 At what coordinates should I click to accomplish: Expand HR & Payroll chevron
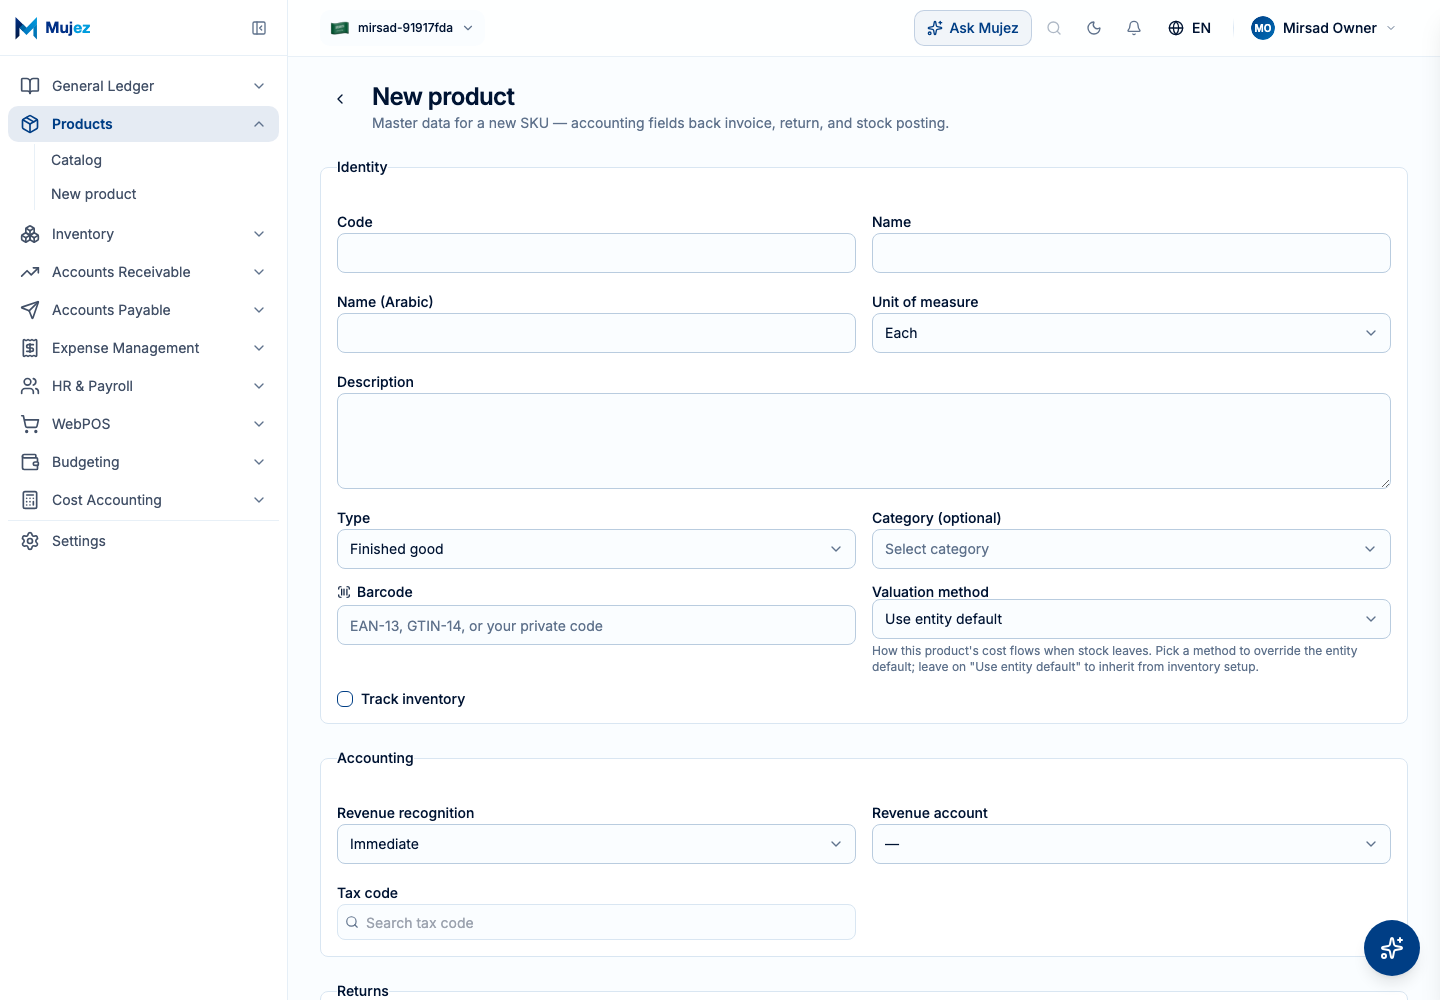pos(259,386)
